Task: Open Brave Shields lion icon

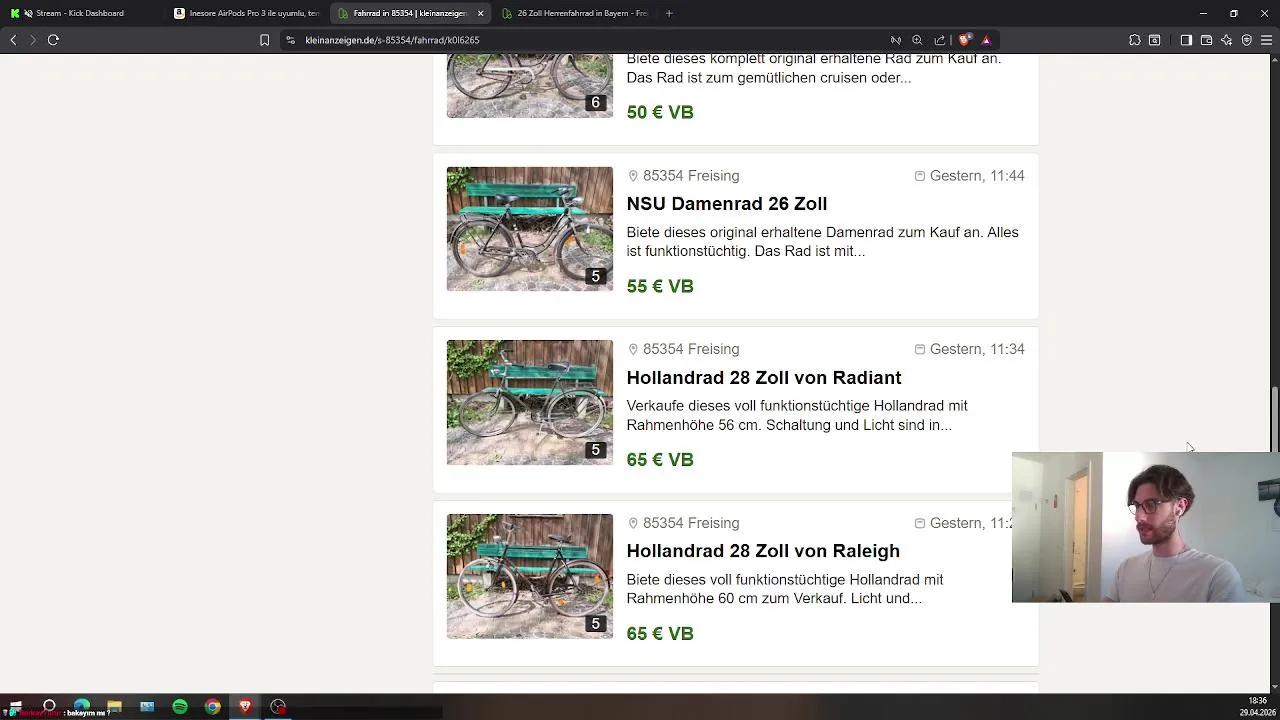Action: pos(964,40)
